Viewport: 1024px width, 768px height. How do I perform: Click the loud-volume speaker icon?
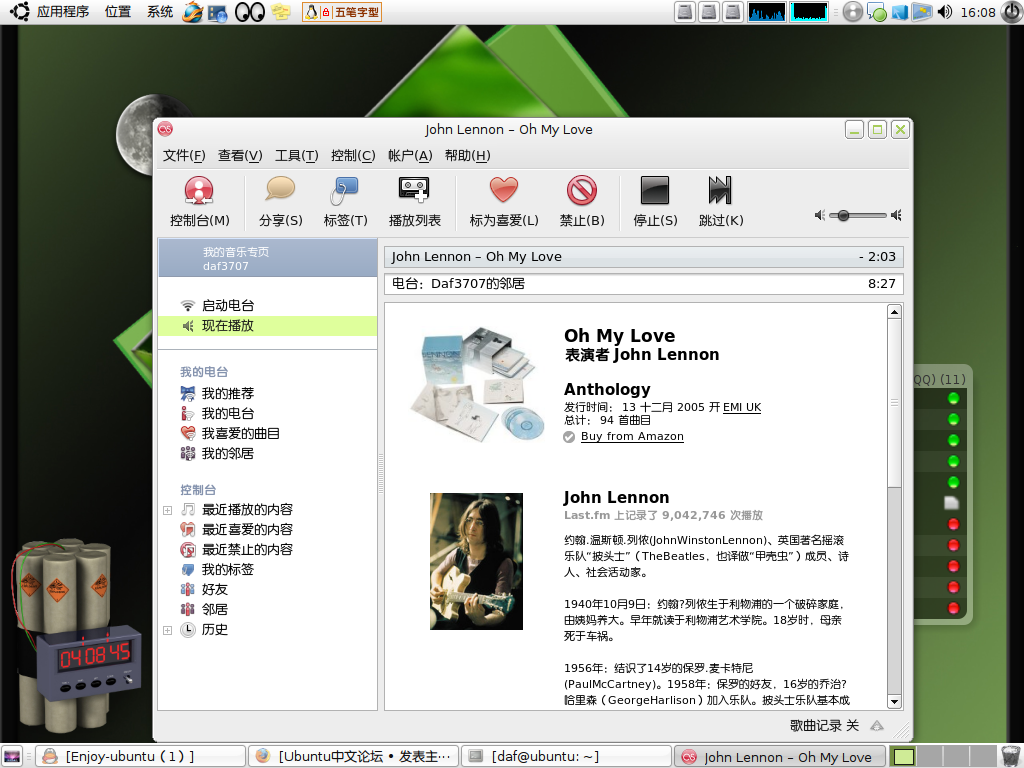(897, 215)
